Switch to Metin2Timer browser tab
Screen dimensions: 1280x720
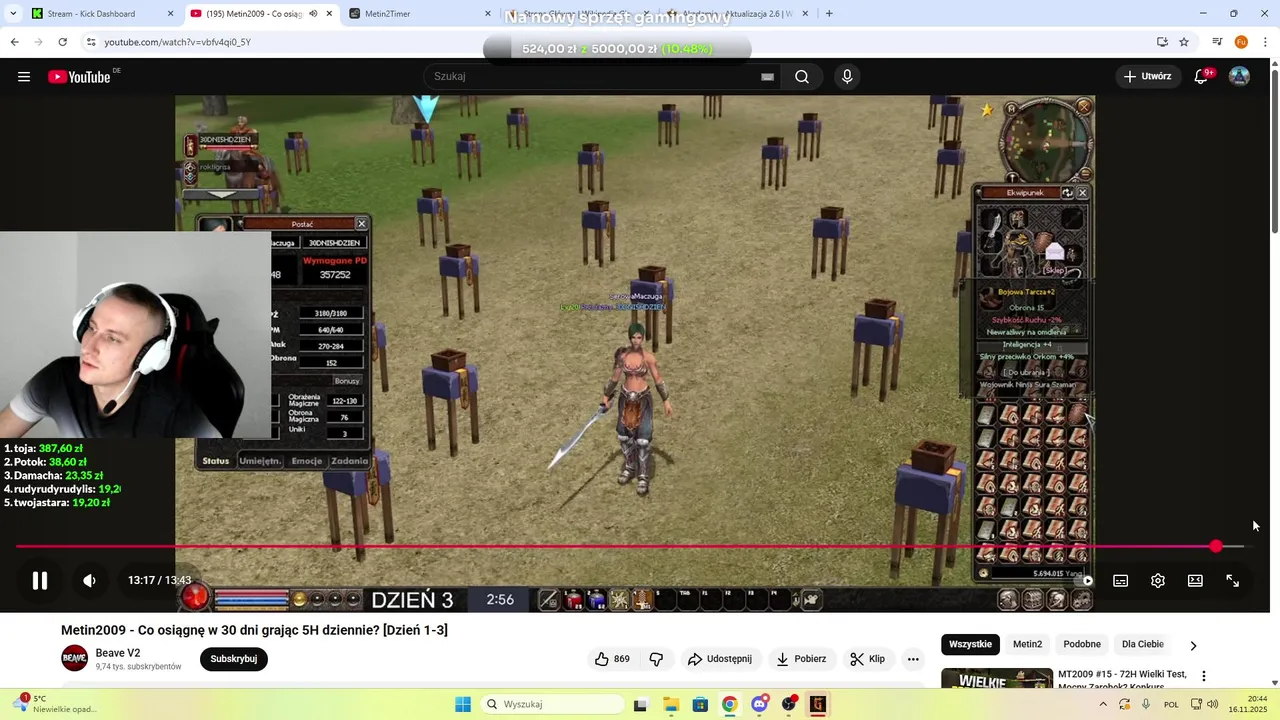pyautogui.click(x=420, y=14)
